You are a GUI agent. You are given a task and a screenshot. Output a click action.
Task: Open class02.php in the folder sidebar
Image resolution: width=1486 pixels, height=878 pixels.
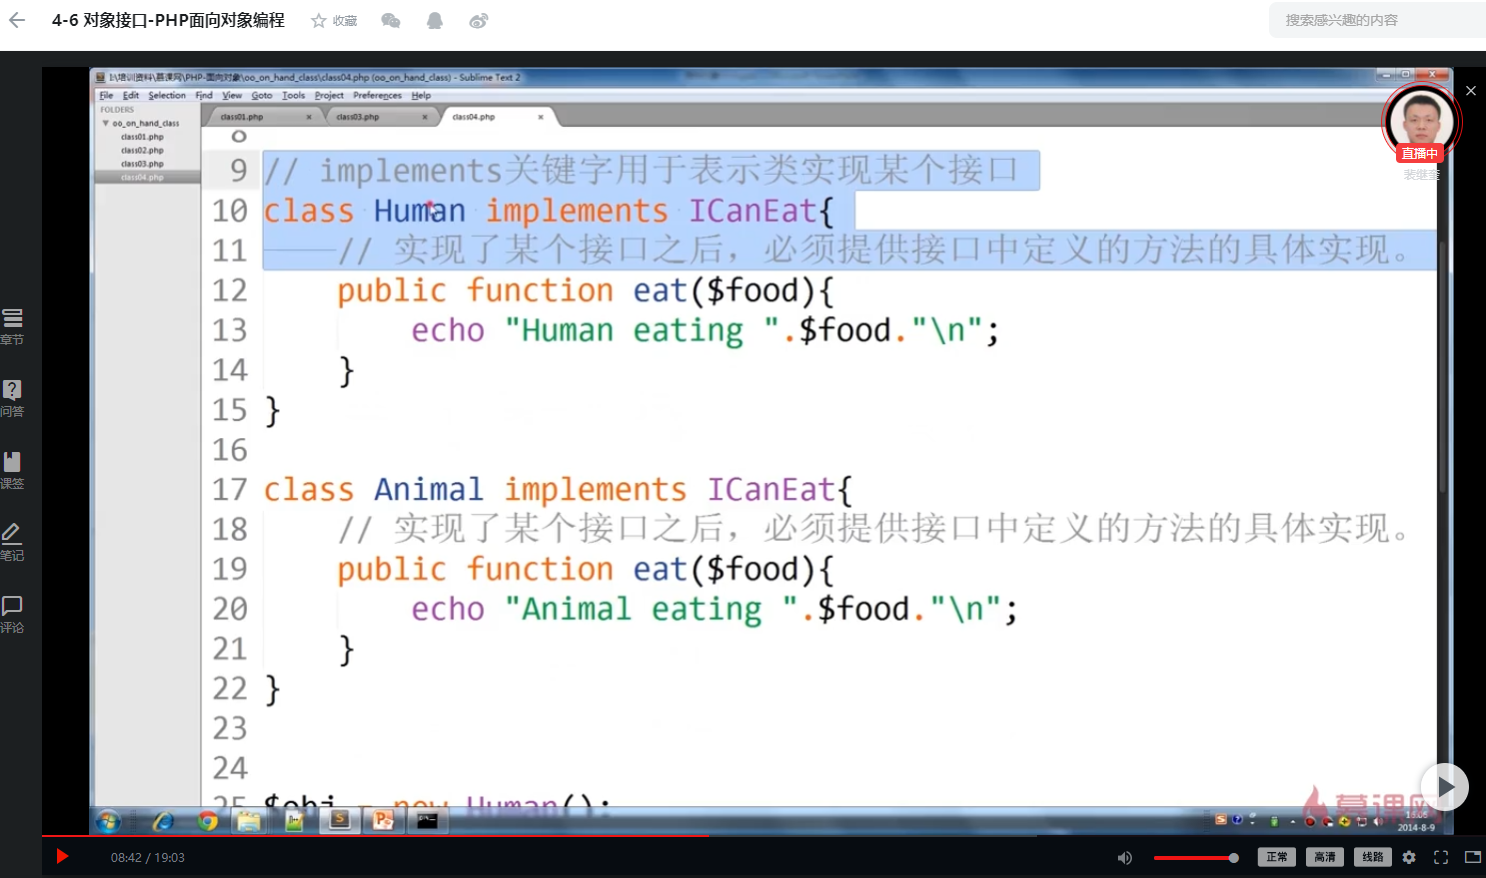[x=142, y=150]
